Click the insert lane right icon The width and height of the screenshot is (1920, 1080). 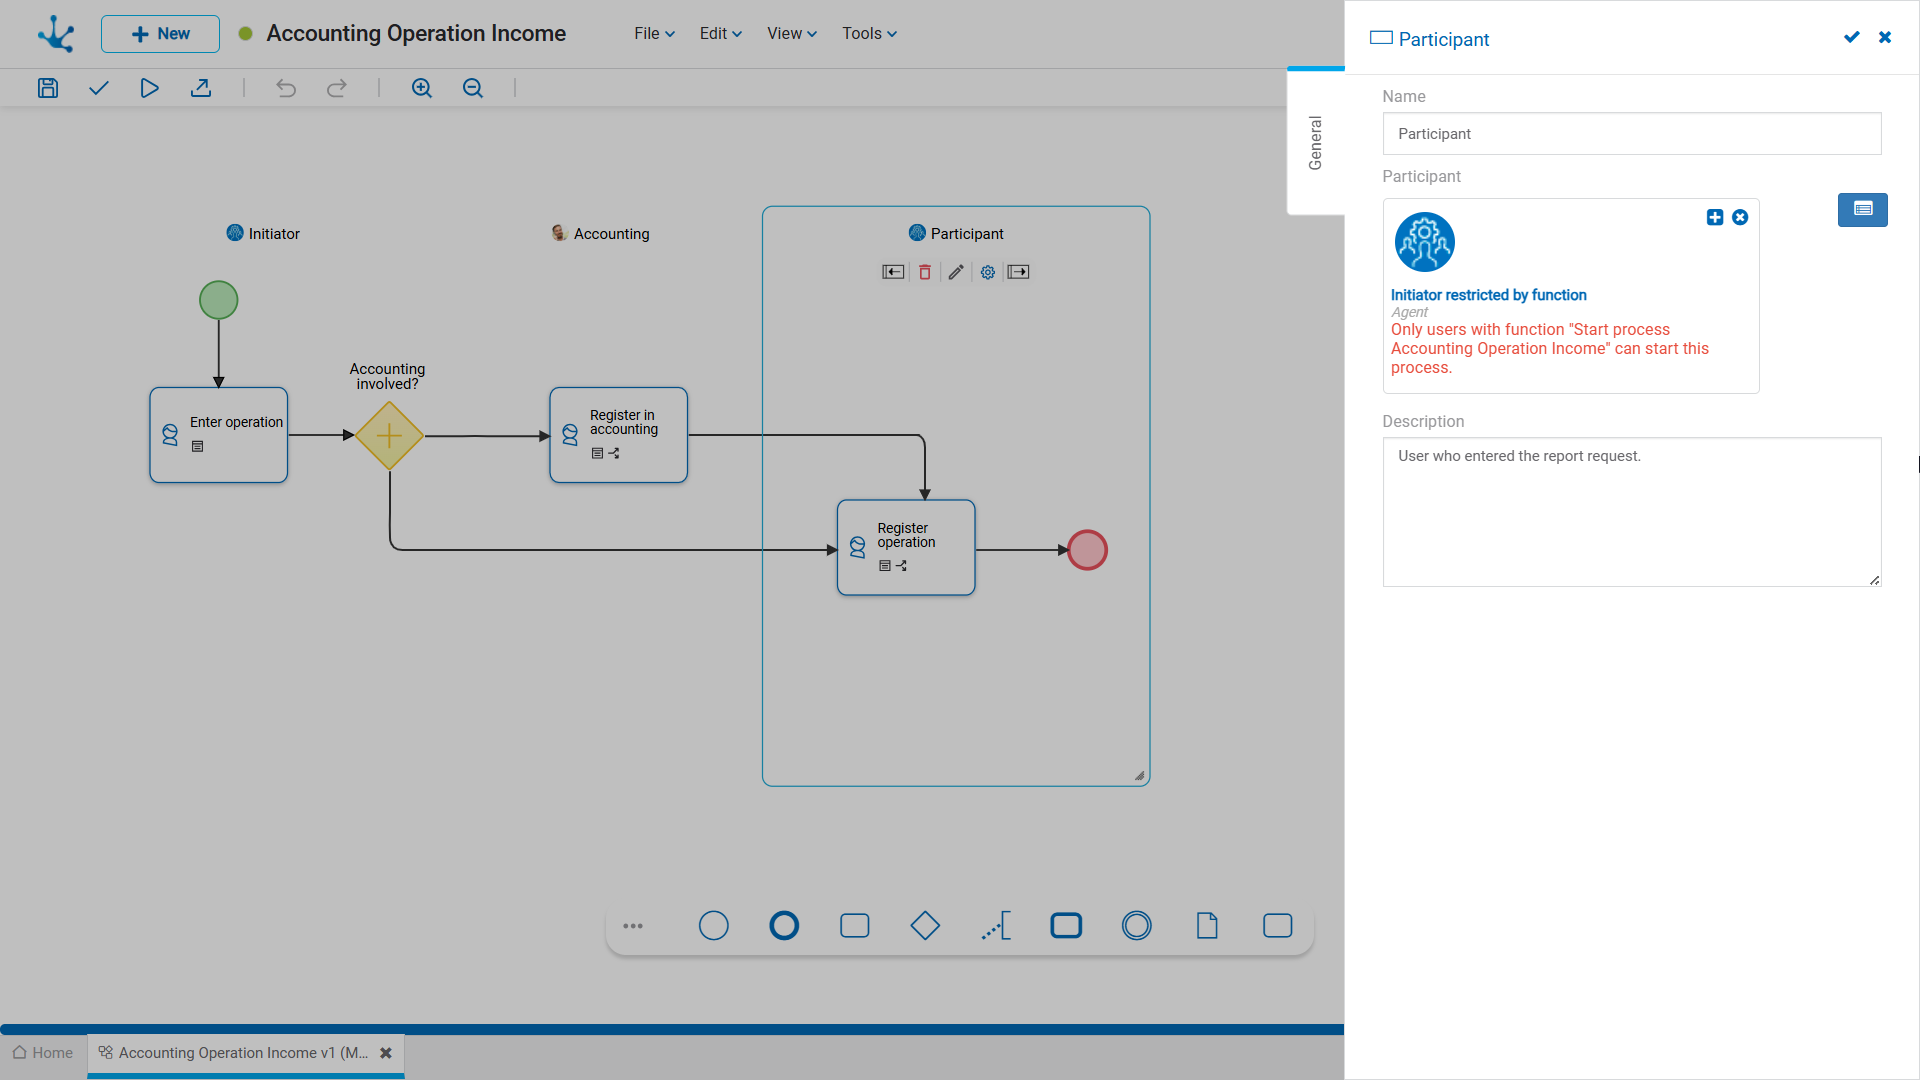(1019, 272)
